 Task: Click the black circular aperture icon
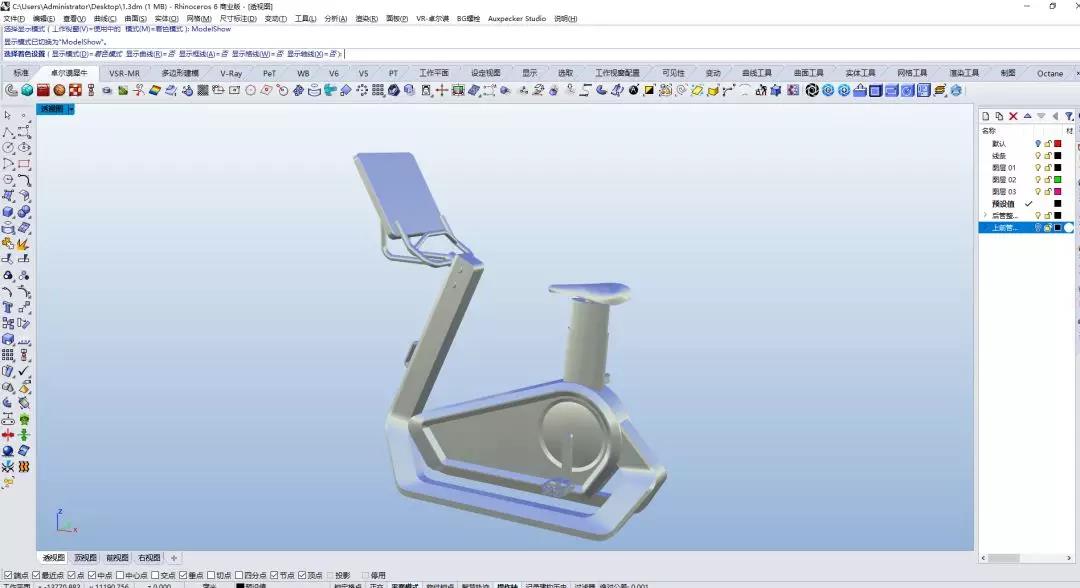click(812, 90)
